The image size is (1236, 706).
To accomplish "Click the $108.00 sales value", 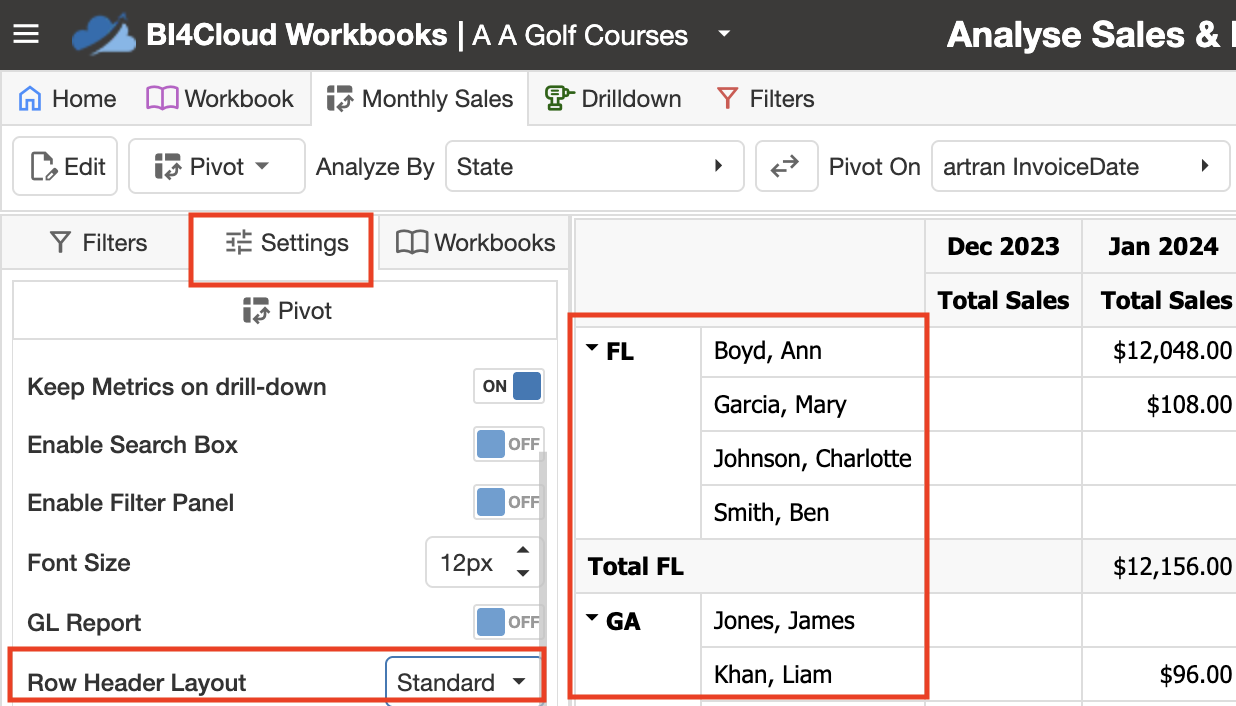I will (x=1189, y=405).
